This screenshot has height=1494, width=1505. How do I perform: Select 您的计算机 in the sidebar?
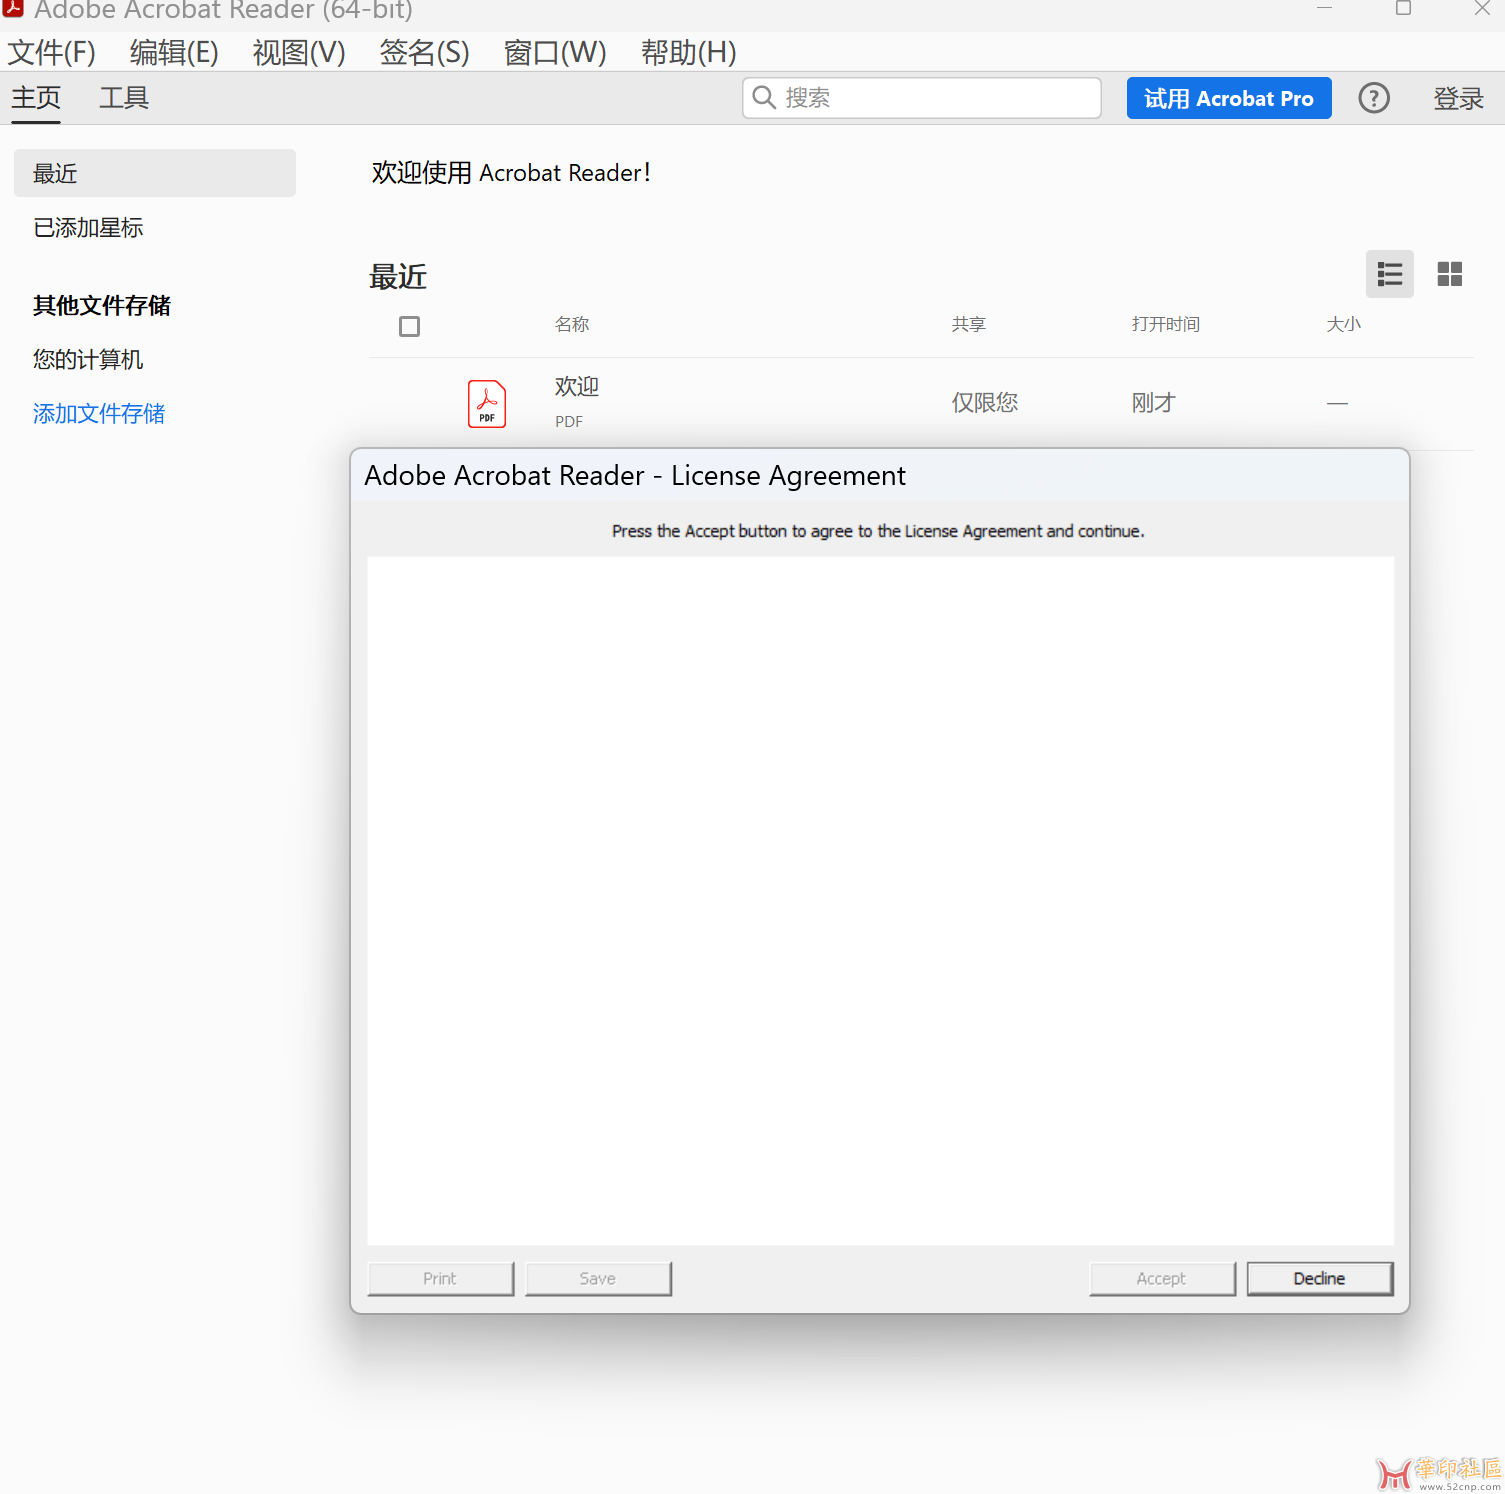point(88,360)
